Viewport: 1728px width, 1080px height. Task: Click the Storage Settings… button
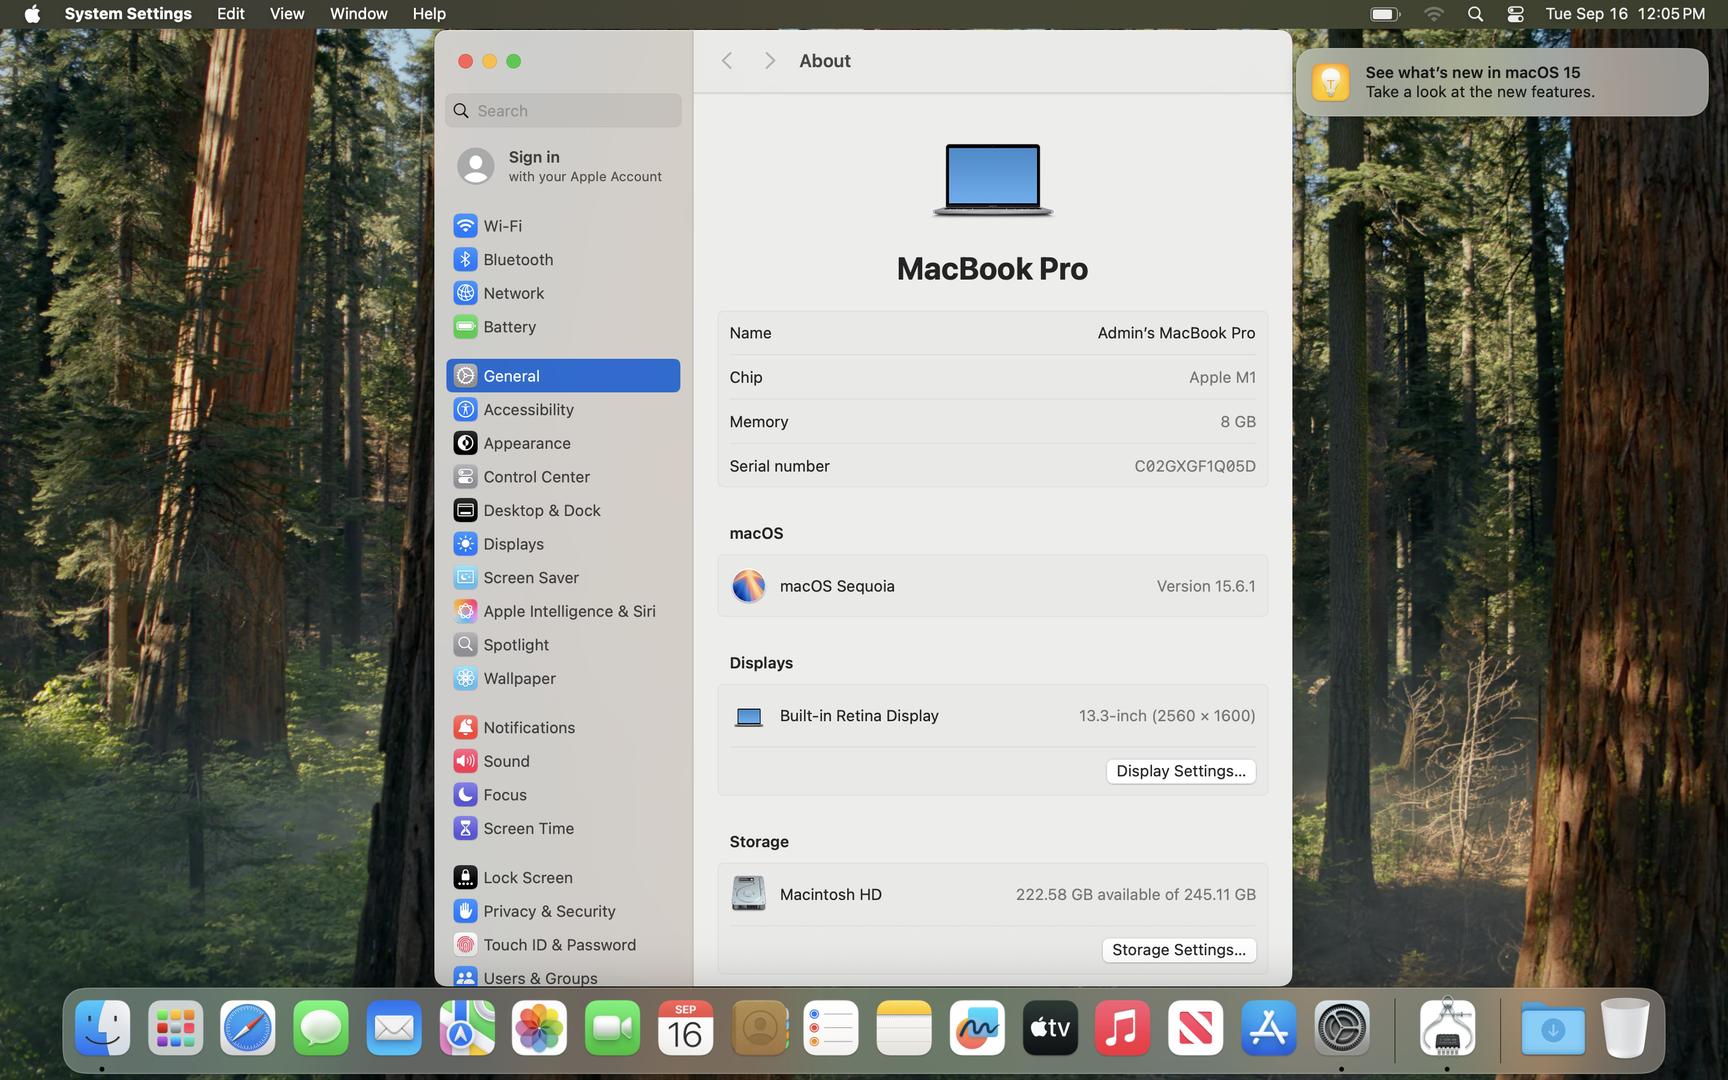pyautogui.click(x=1179, y=950)
